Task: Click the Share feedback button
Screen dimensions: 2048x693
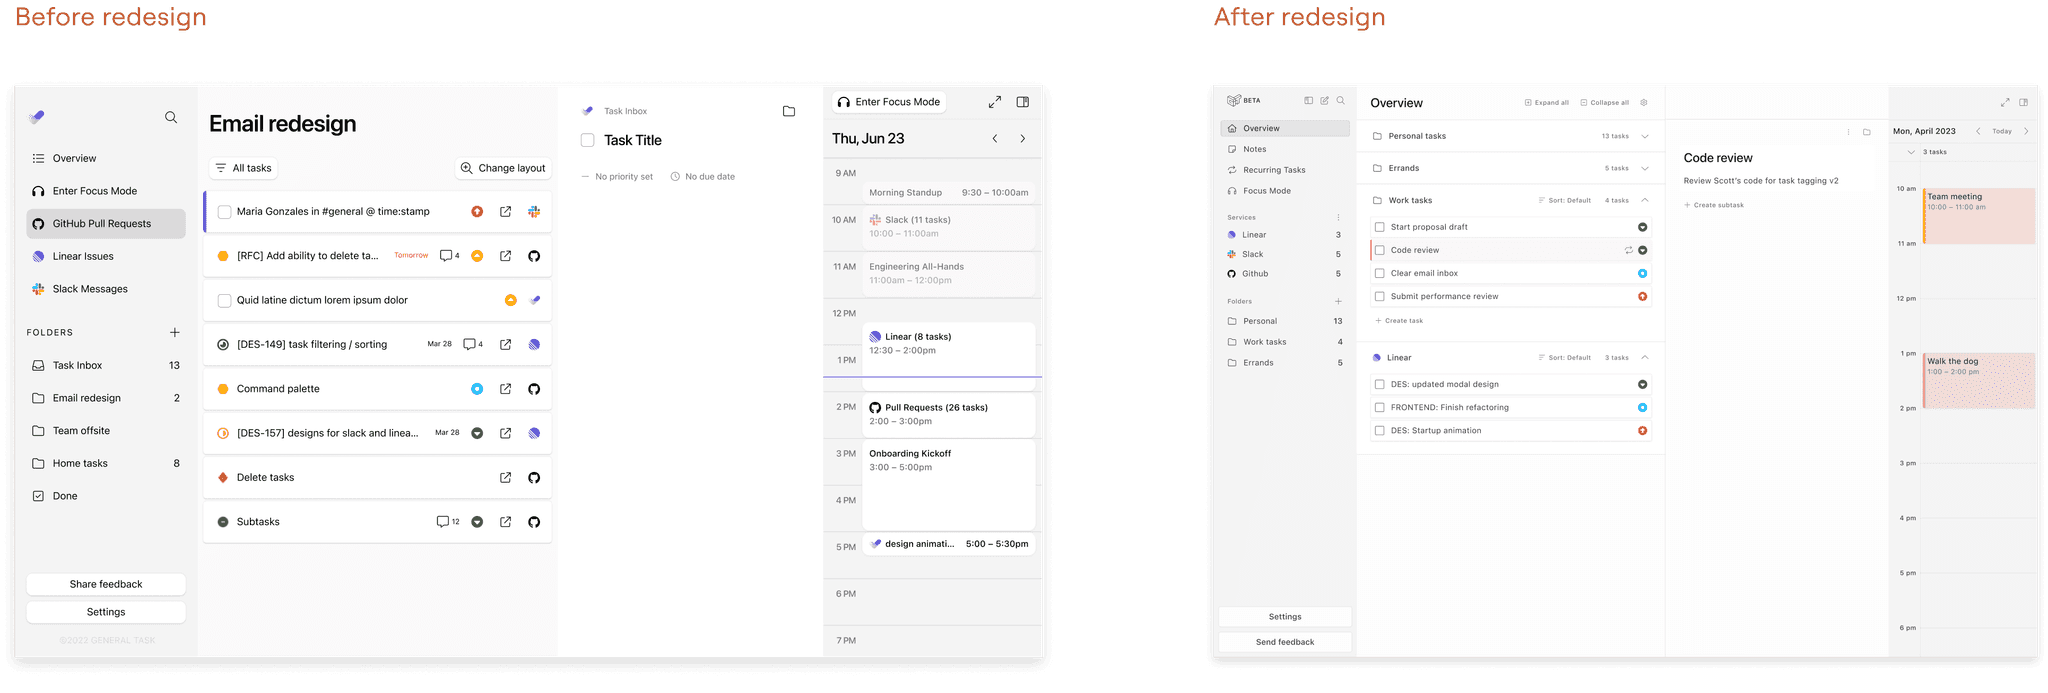Action: coord(106,584)
